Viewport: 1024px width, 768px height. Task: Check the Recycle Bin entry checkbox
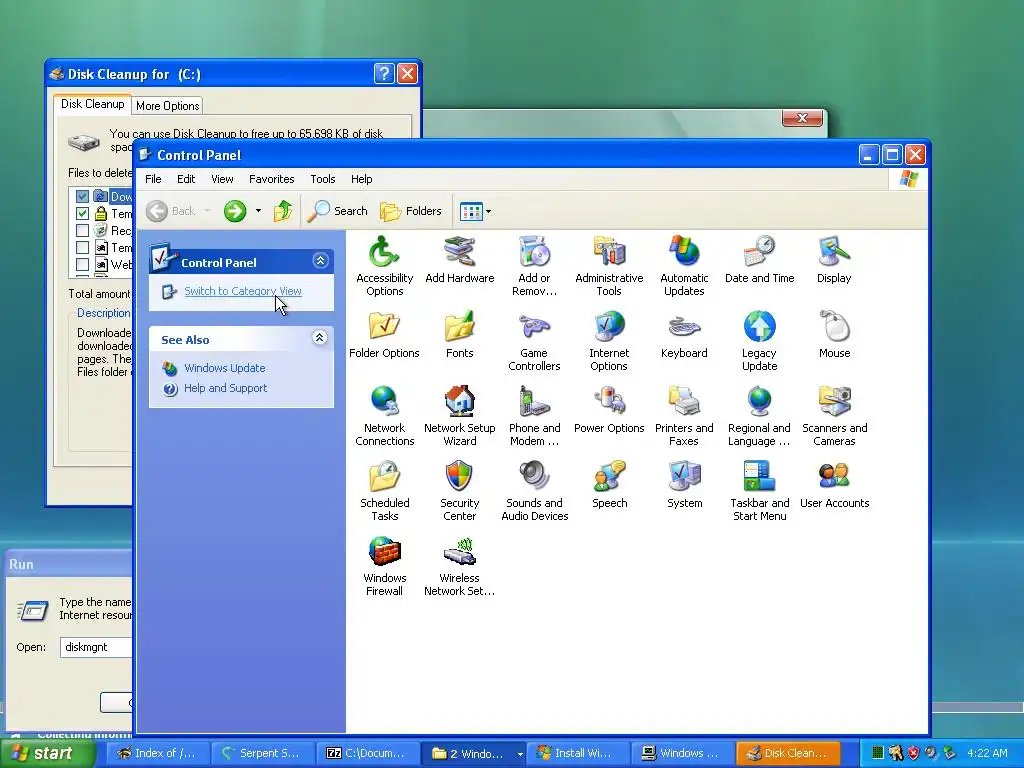(82, 231)
